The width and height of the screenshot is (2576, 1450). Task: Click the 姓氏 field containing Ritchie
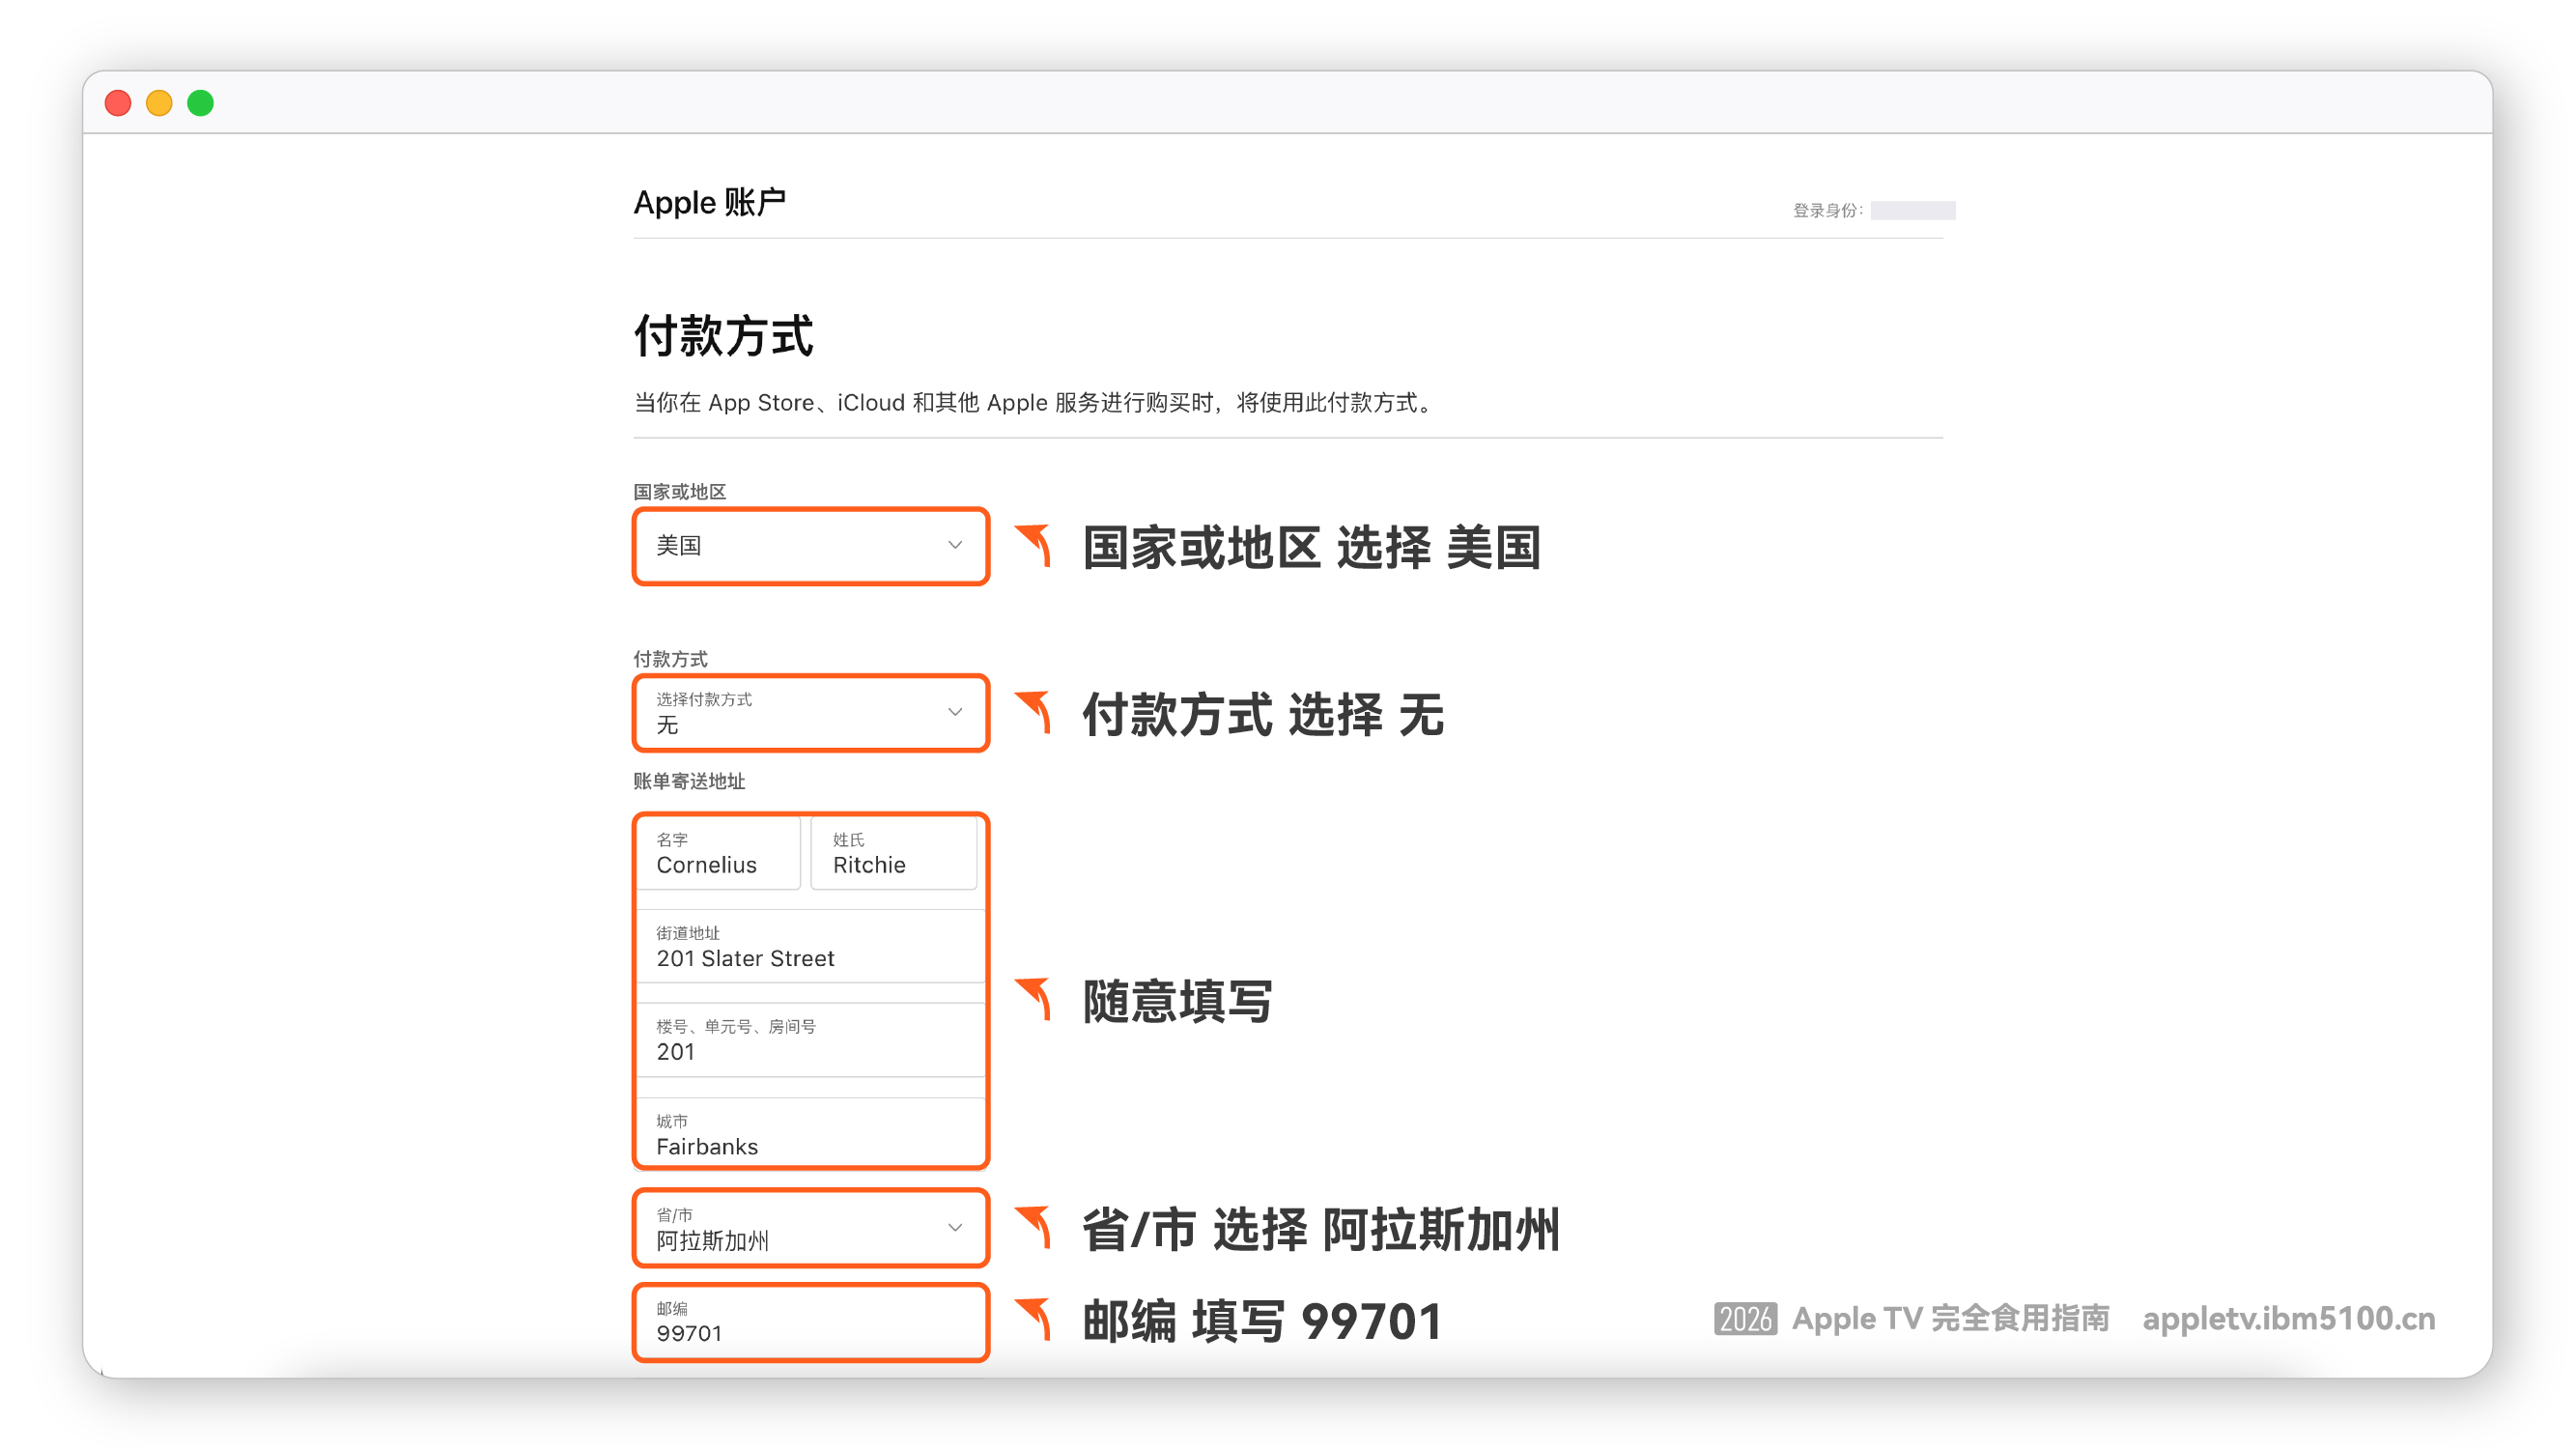pos(893,854)
